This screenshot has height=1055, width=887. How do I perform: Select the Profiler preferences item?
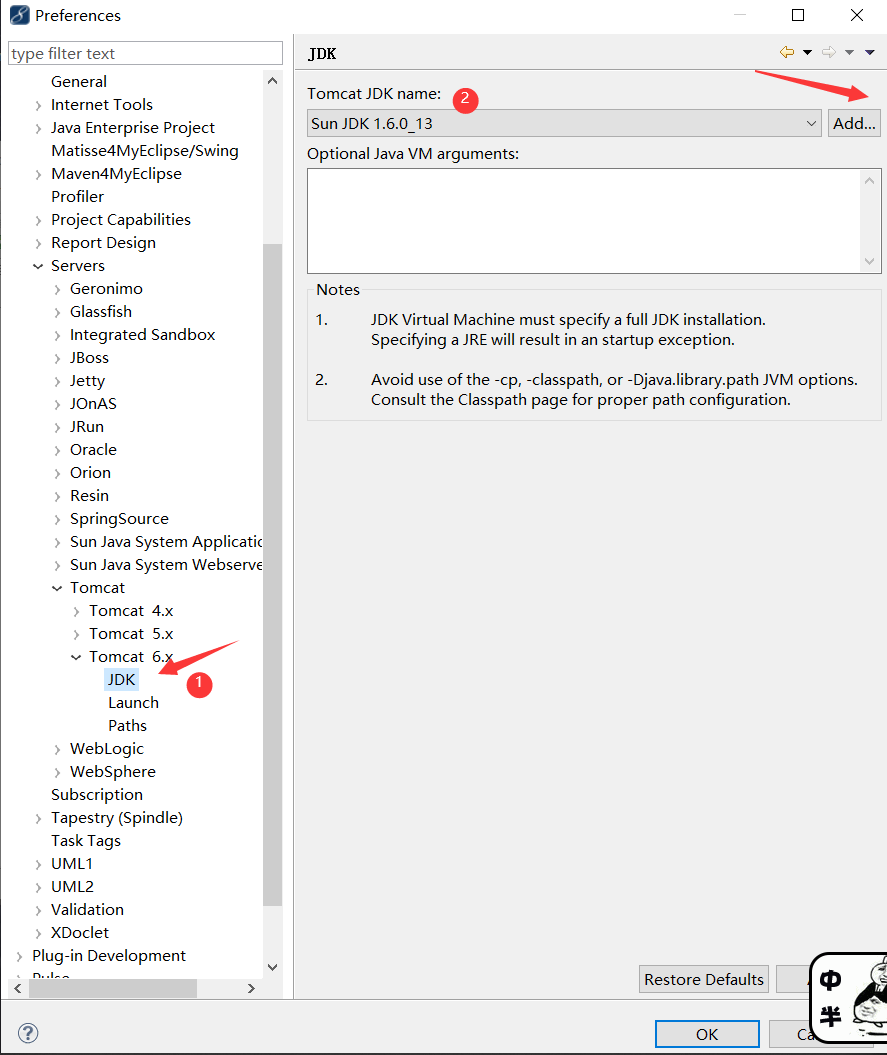point(77,196)
